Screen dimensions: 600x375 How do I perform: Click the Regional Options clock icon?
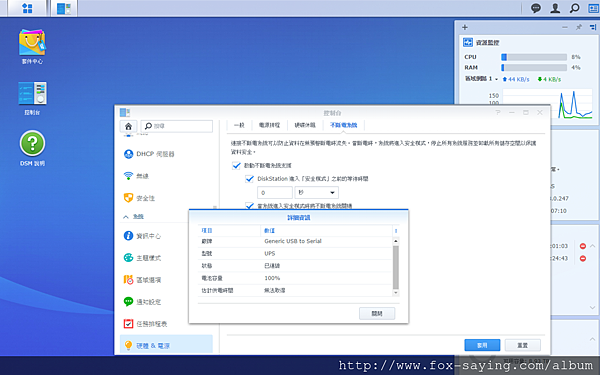(128, 280)
